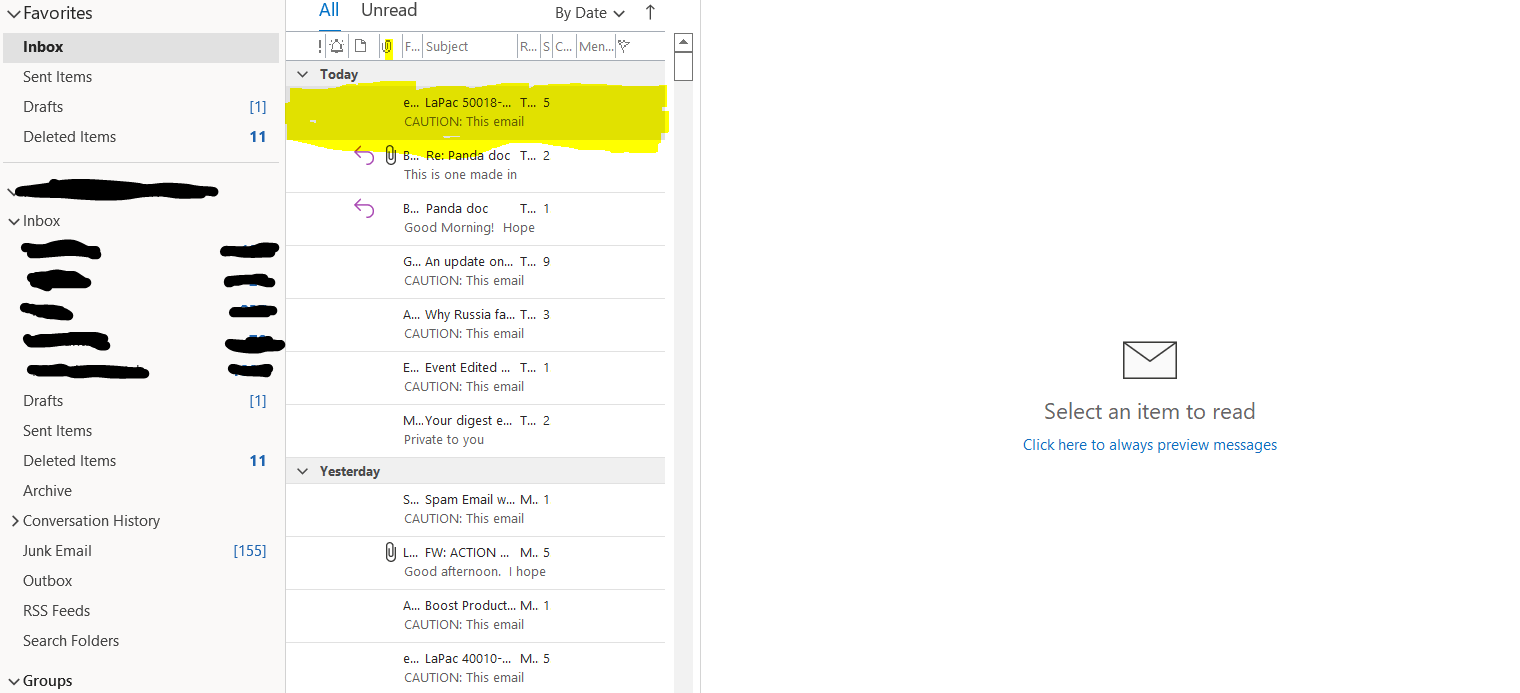Sort by the Attachment paperclip column header
1520x693 pixels.
387,46
